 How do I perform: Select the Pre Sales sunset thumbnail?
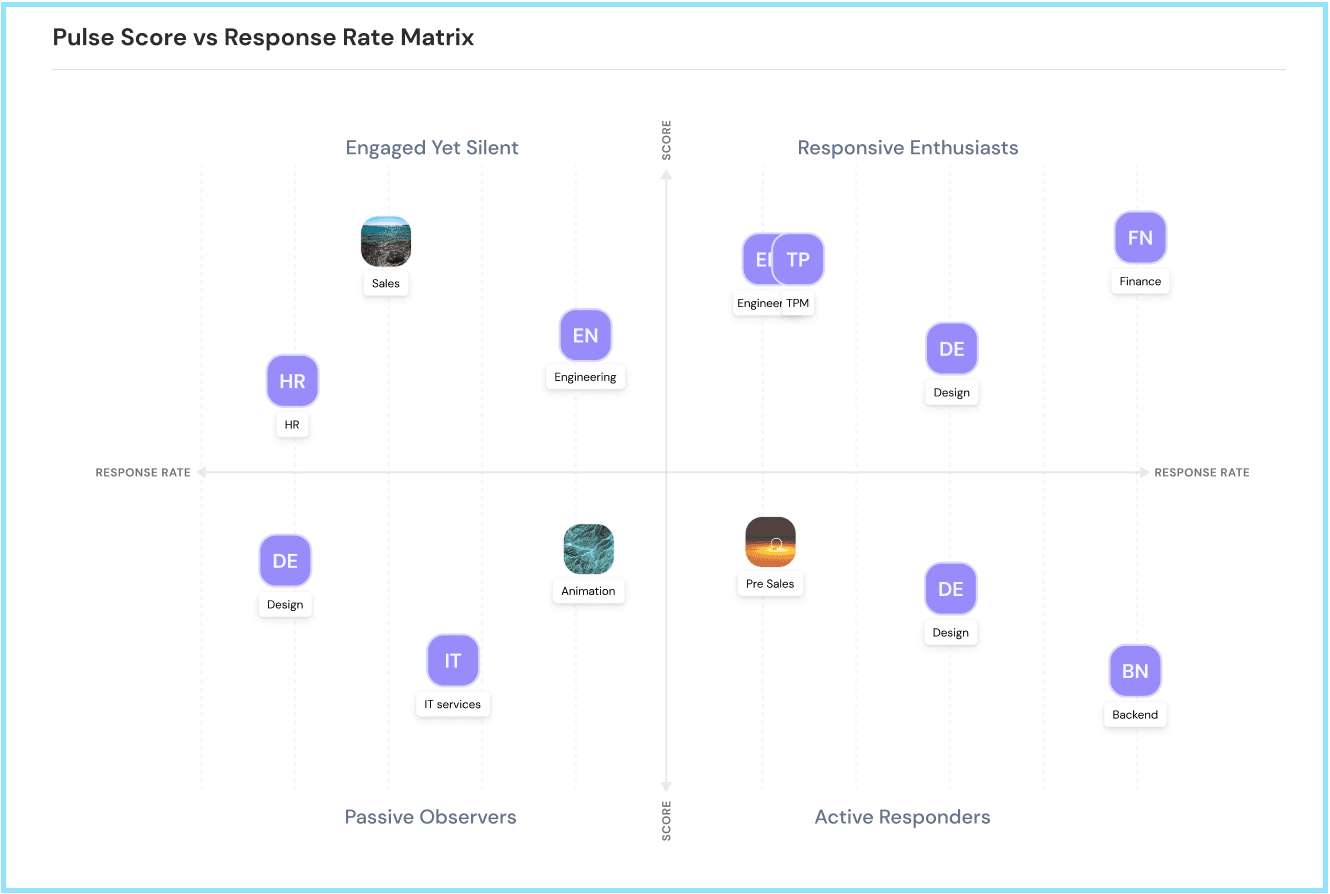770,542
